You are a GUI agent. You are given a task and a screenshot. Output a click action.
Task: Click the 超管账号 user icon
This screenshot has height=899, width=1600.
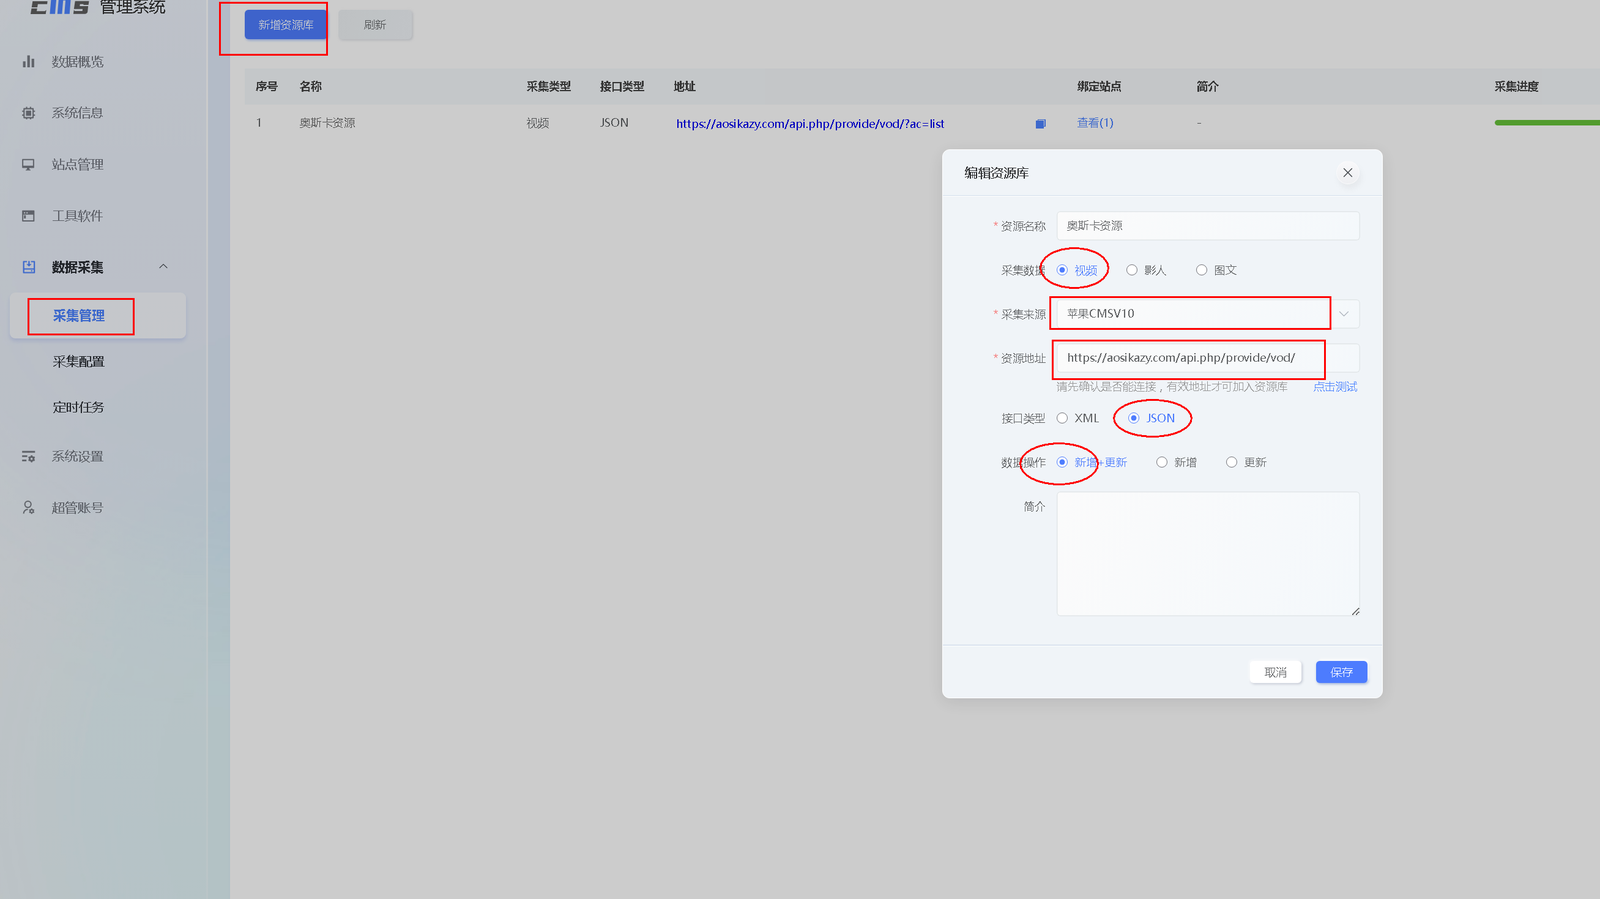28,508
